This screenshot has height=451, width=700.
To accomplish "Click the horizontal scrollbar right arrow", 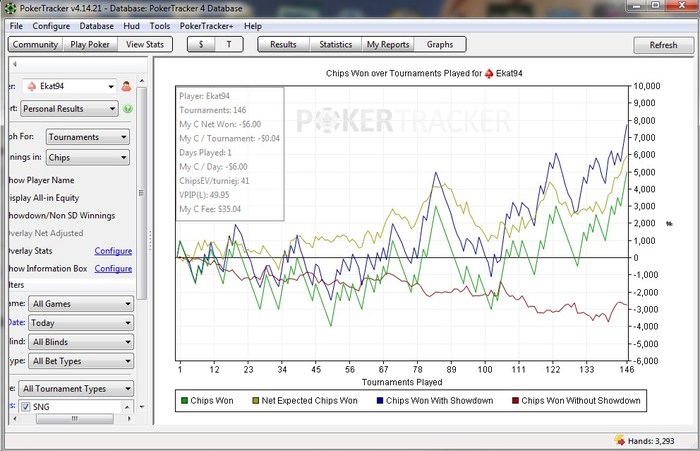I will [129, 419].
